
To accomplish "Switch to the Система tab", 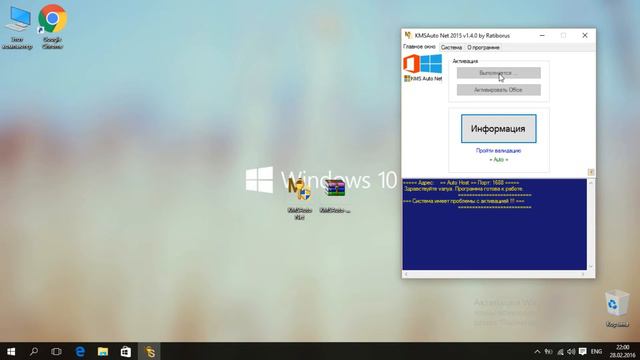I will point(451,47).
